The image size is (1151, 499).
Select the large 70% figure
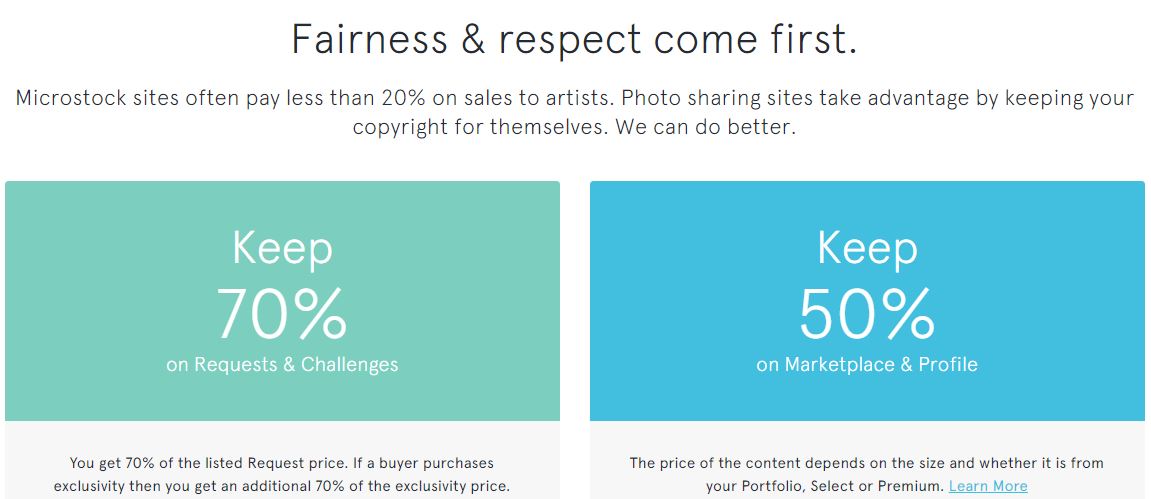pyautogui.click(x=282, y=313)
